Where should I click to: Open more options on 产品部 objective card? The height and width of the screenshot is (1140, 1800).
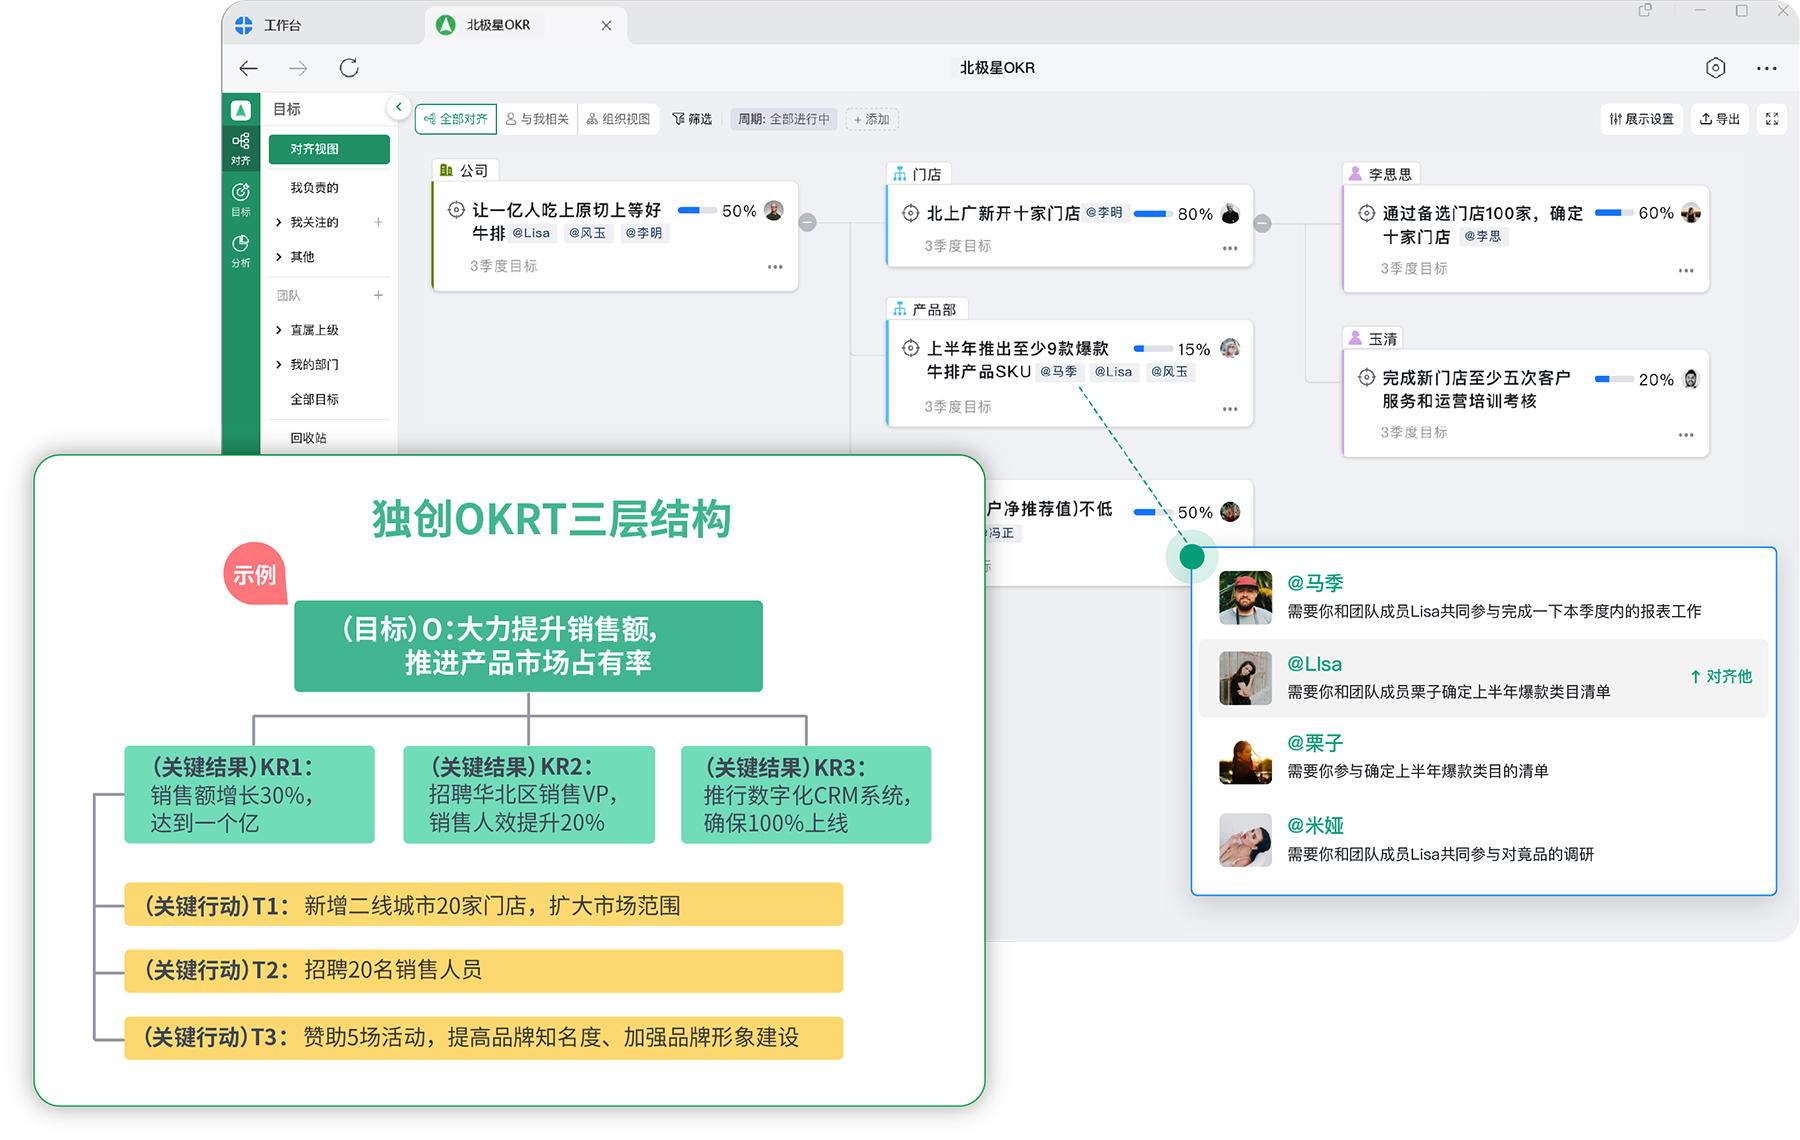tap(1230, 409)
